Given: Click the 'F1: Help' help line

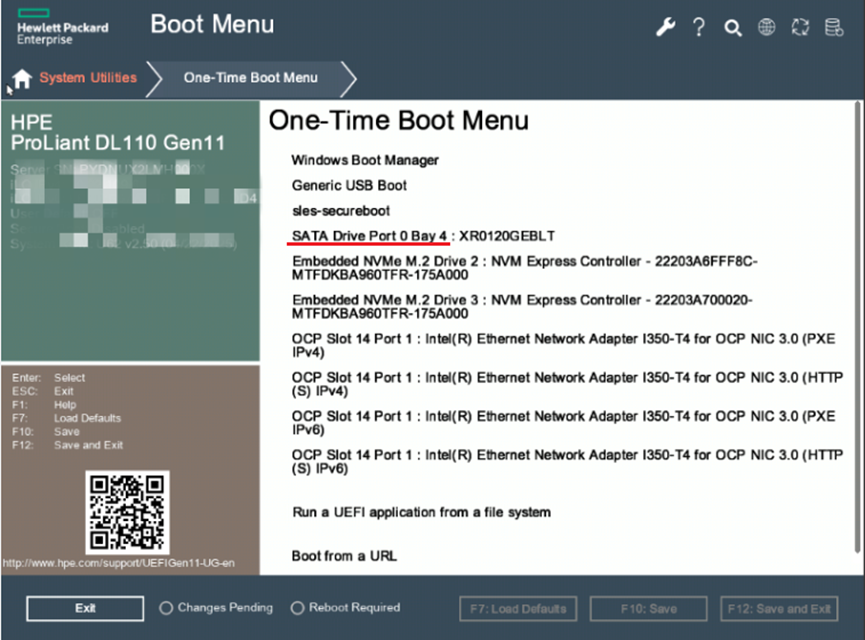Looking at the screenshot, I should (x=44, y=405).
